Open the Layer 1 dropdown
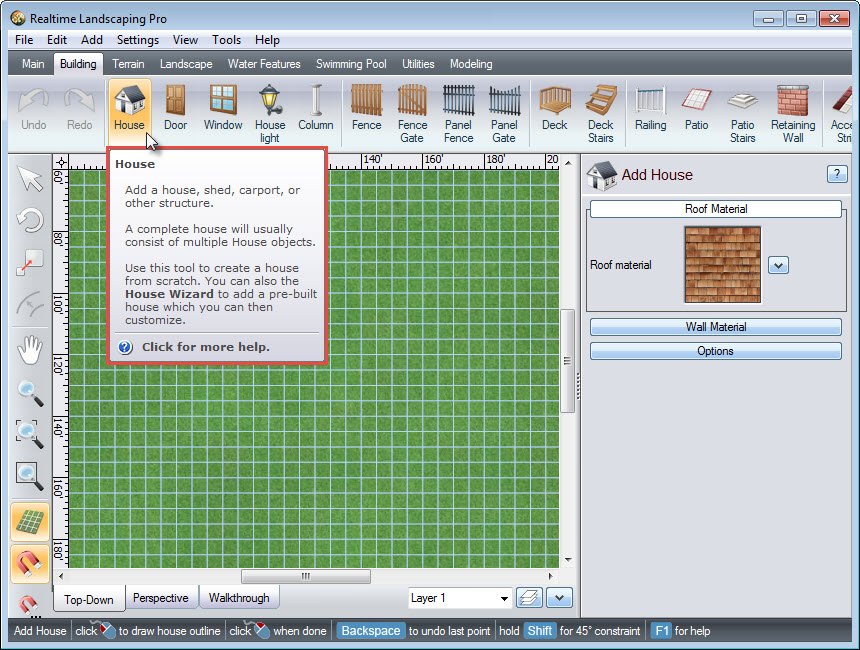Viewport: 860px width, 650px height. pyautogui.click(x=460, y=598)
